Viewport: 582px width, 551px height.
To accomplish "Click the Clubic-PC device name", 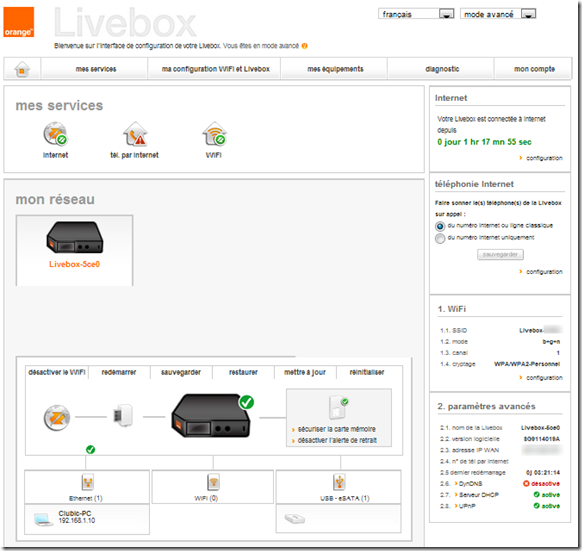I will [x=75, y=513].
